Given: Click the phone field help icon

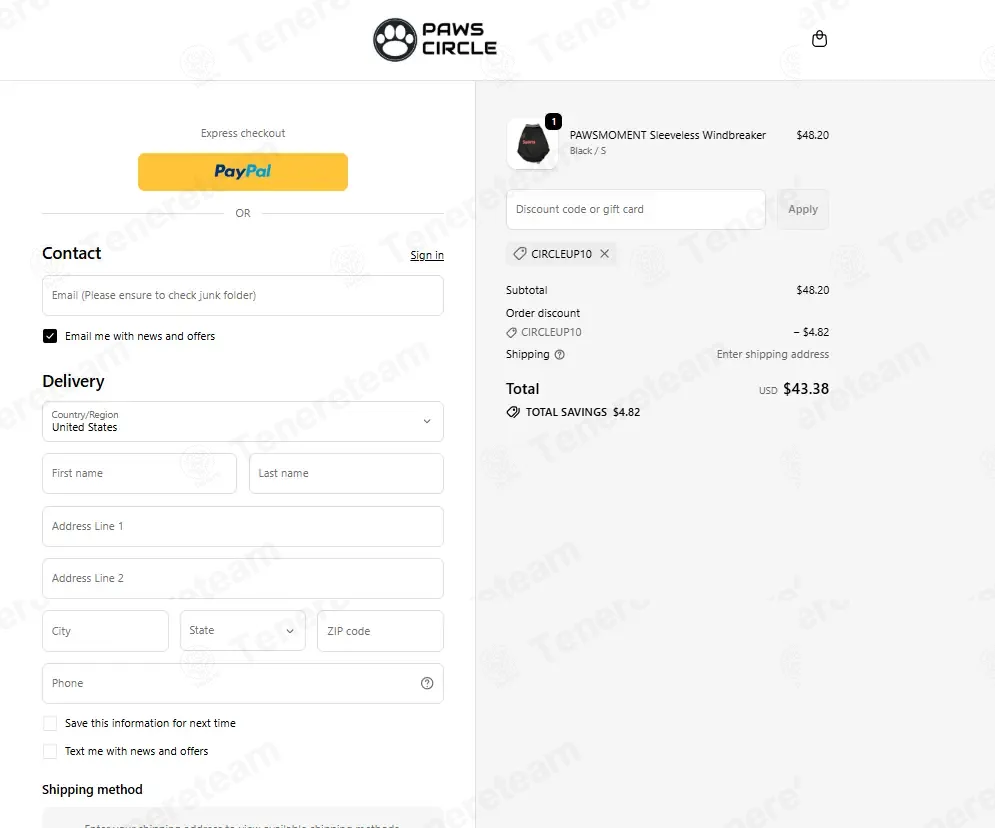Looking at the screenshot, I should tap(427, 683).
